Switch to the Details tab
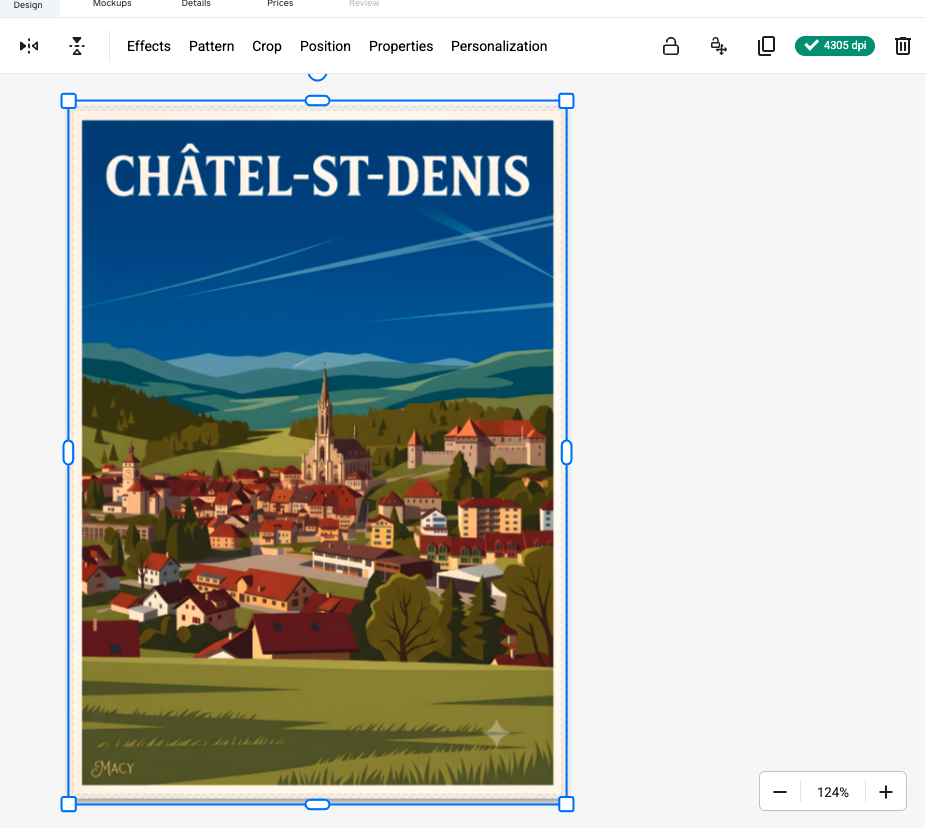 click(x=196, y=4)
